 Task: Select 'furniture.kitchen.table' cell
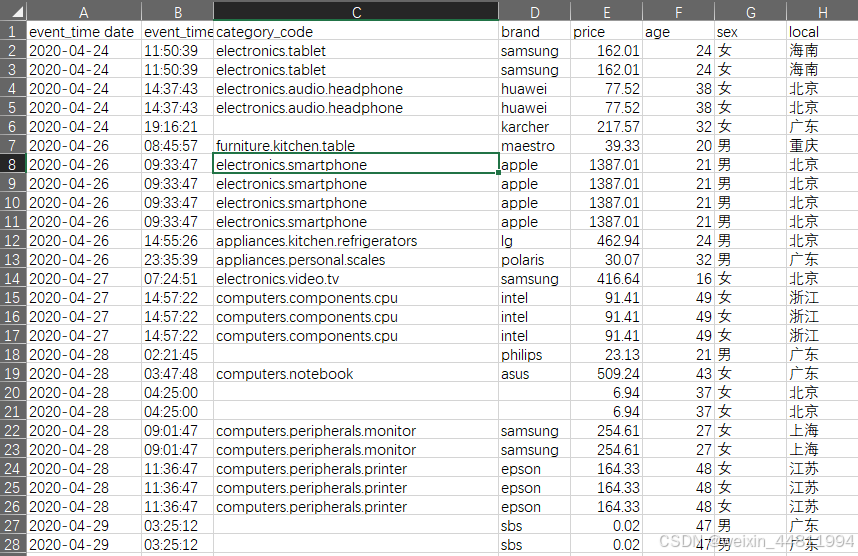coord(356,146)
